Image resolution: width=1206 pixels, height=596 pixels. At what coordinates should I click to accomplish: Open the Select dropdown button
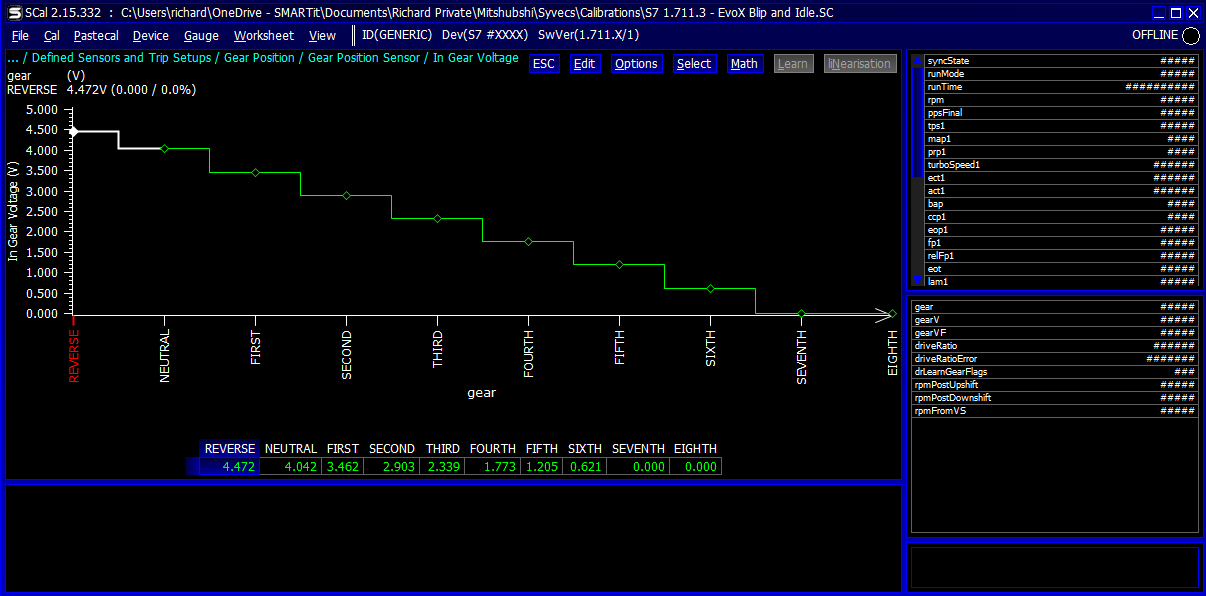point(694,64)
